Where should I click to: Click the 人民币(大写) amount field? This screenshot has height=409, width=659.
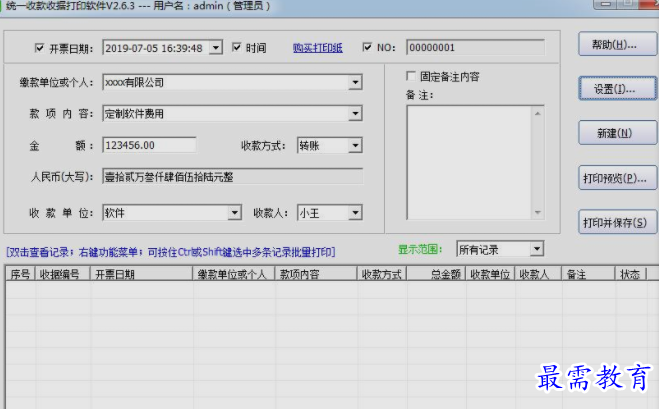point(232,177)
